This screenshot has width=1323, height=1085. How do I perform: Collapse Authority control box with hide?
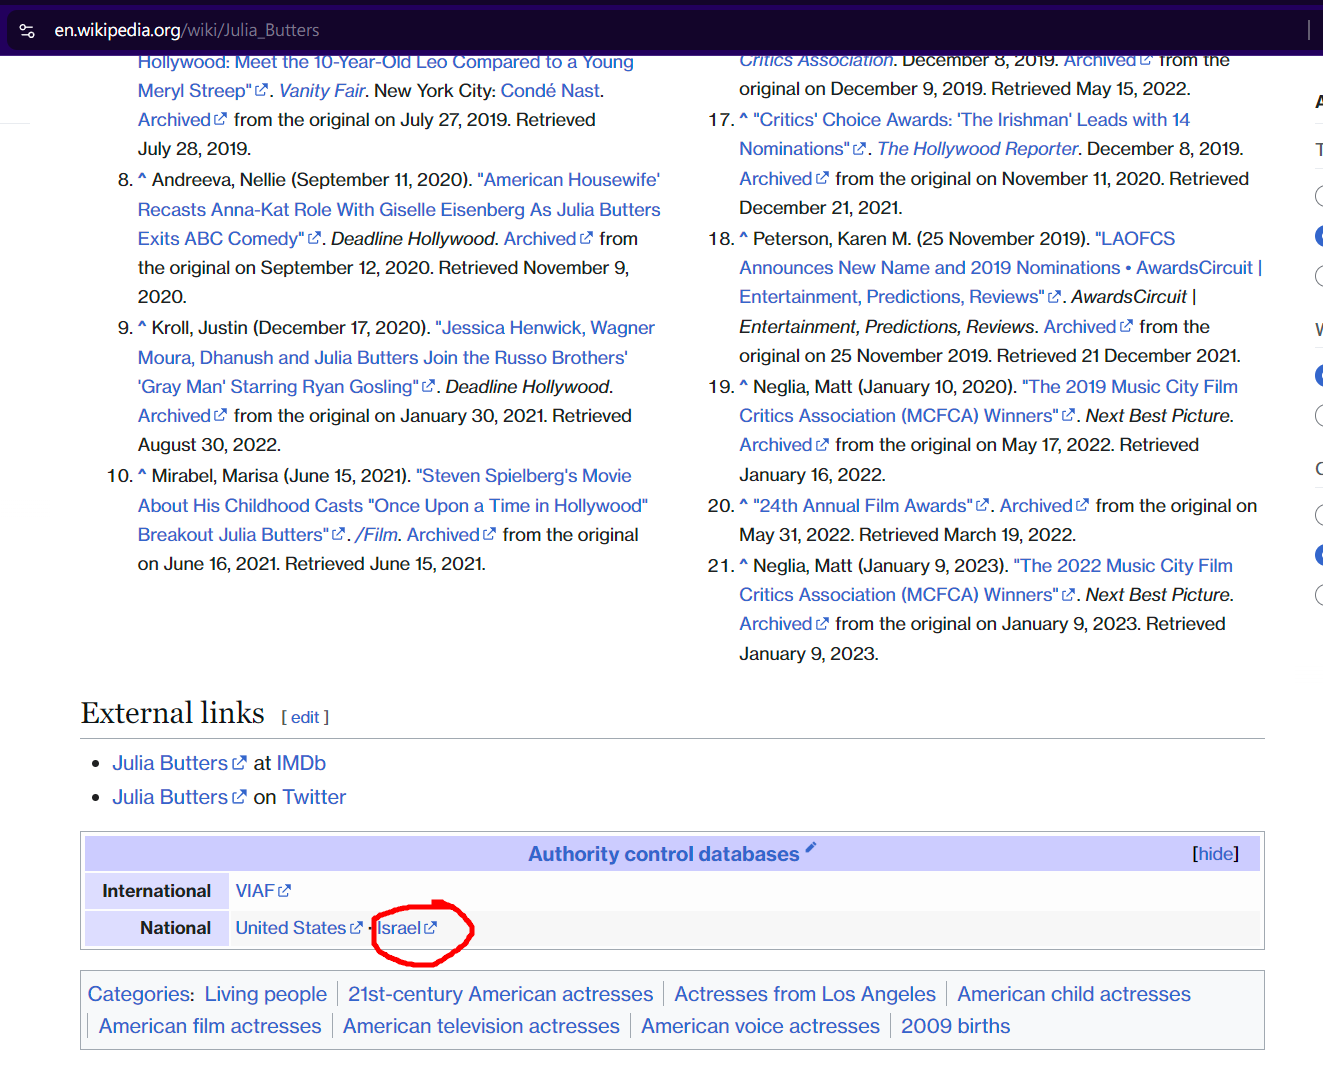click(1215, 854)
